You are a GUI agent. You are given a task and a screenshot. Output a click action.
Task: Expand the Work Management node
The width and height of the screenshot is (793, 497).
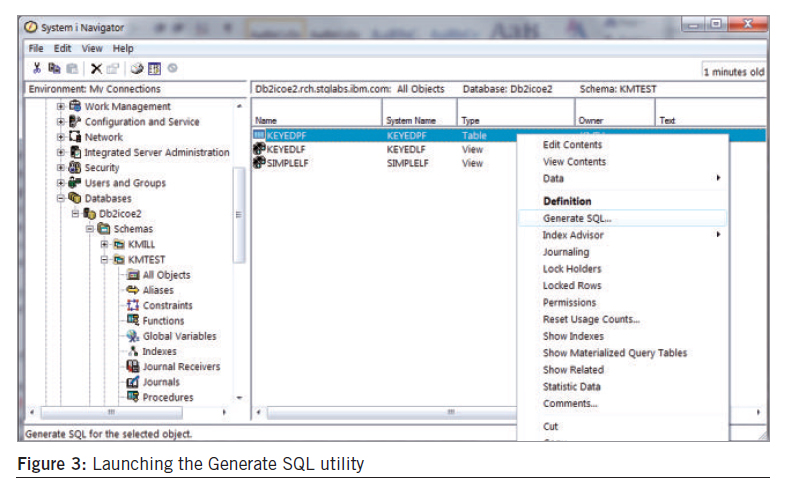coord(61,106)
